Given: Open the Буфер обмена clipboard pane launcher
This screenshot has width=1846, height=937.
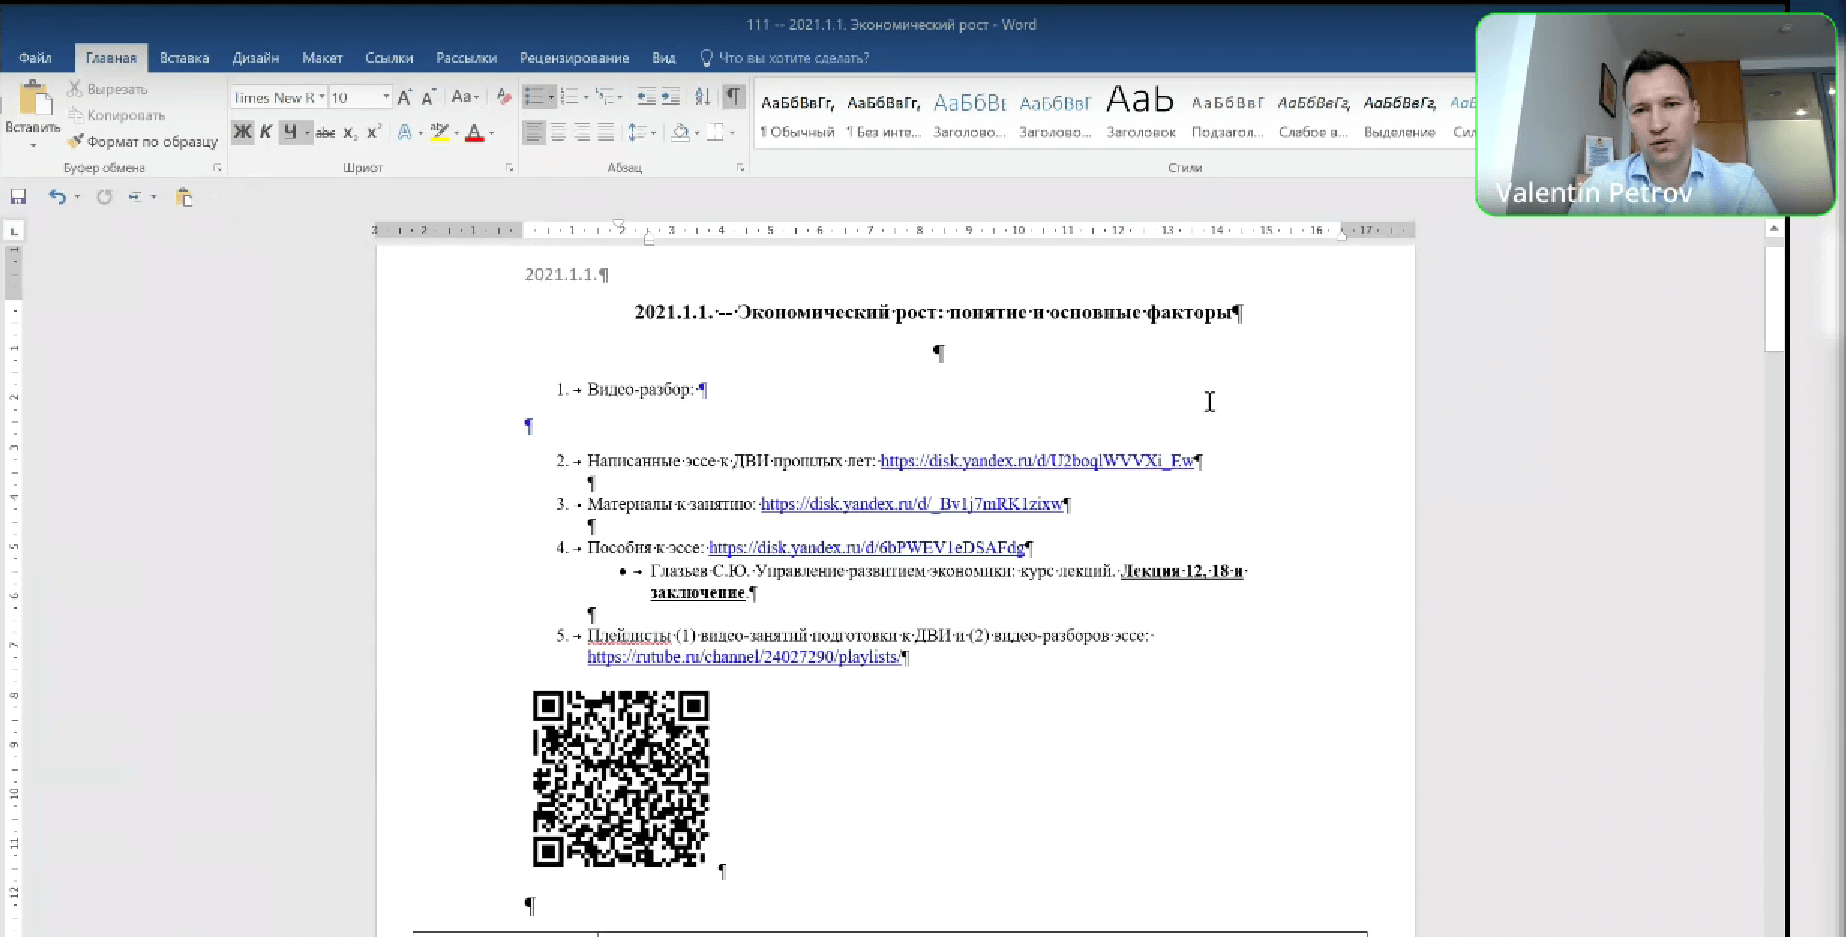Looking at the screenshot, I should pyautogui.click(x=217, y=168).
